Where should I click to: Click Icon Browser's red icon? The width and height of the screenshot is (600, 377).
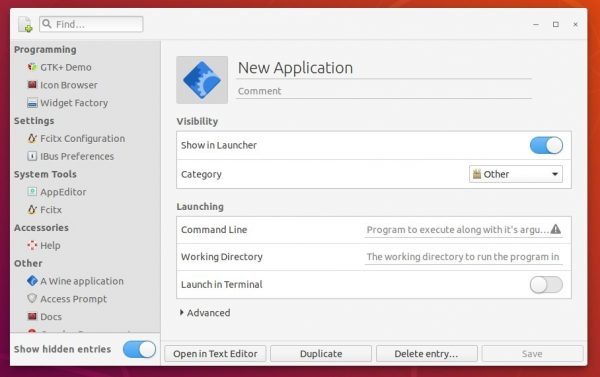pos(32,85)
